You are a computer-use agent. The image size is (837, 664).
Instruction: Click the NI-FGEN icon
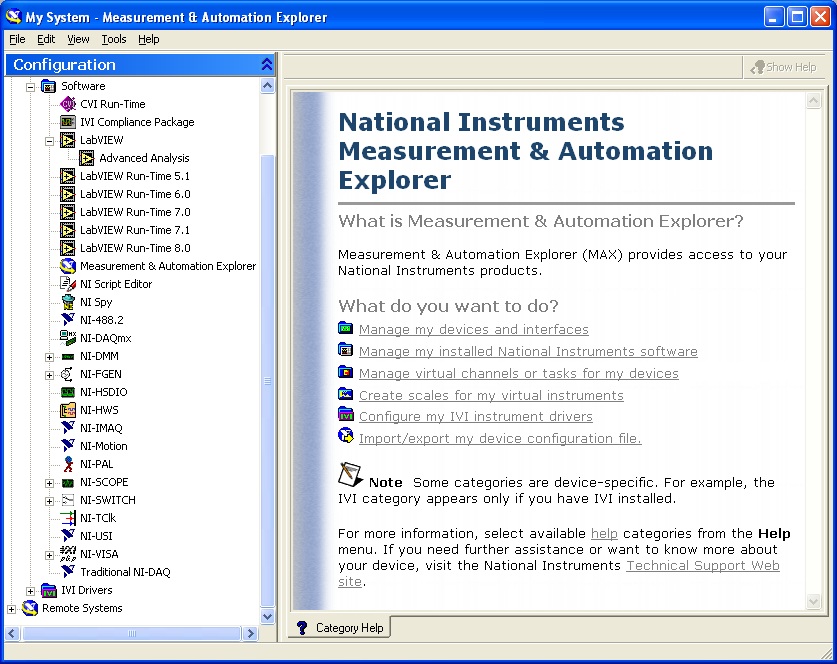67,374
